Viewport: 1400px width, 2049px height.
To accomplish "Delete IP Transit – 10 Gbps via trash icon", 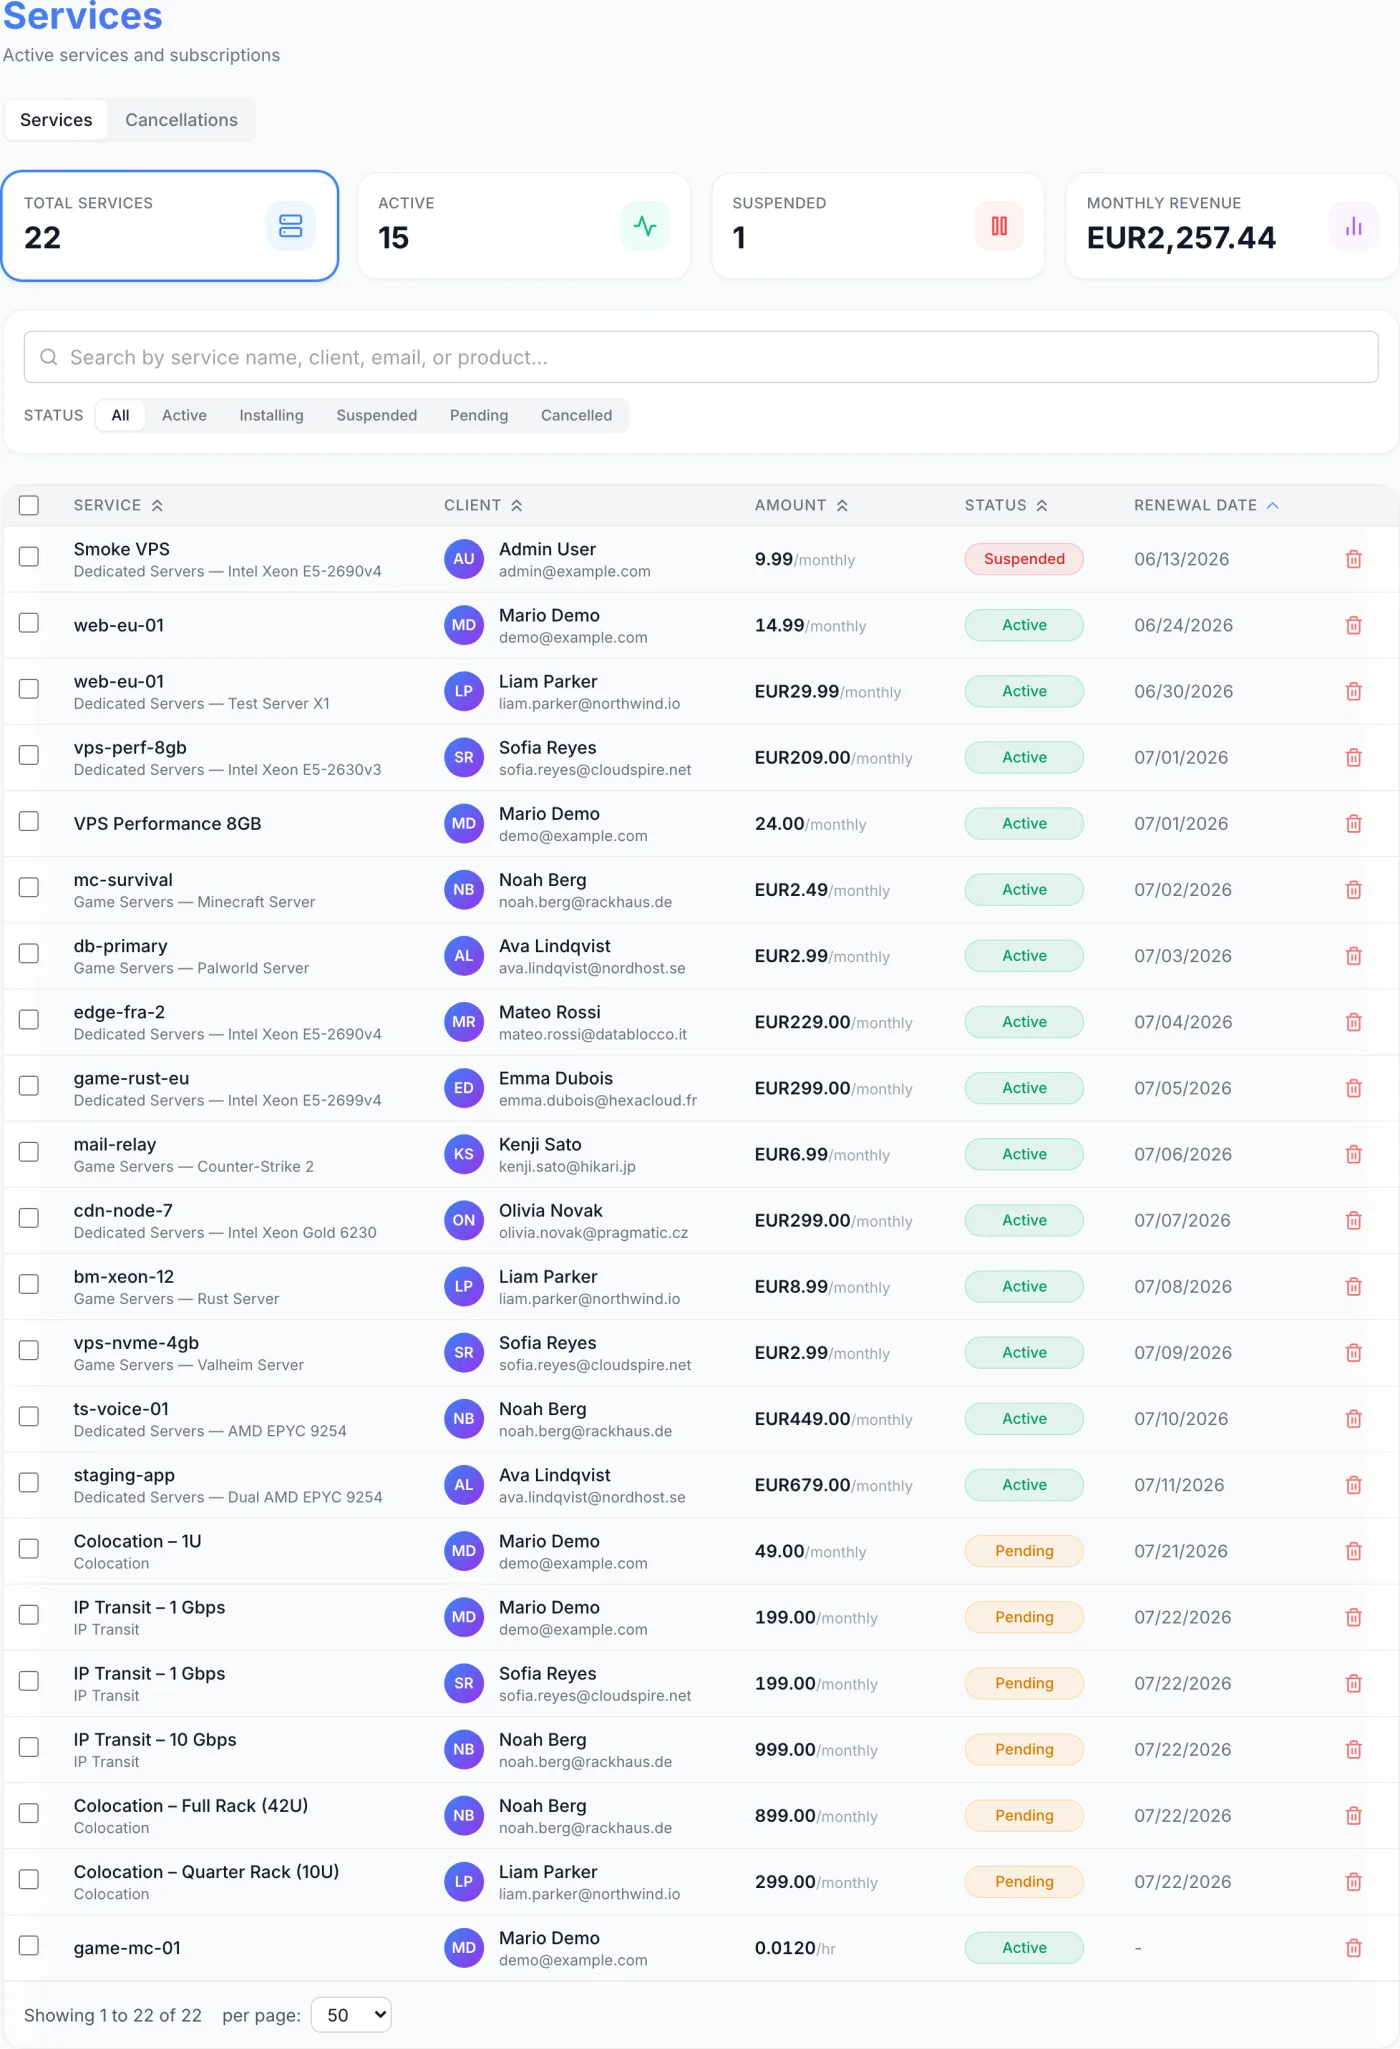I will [1353, 1749].
